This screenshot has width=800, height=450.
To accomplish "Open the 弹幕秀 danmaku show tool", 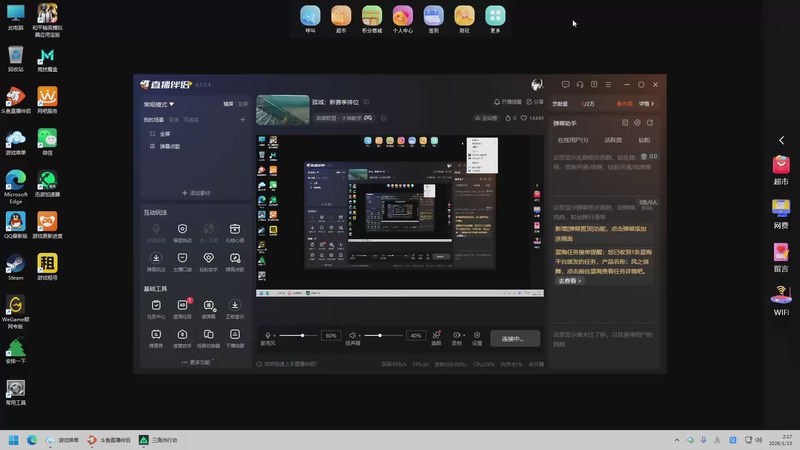I will click(156, 338).
